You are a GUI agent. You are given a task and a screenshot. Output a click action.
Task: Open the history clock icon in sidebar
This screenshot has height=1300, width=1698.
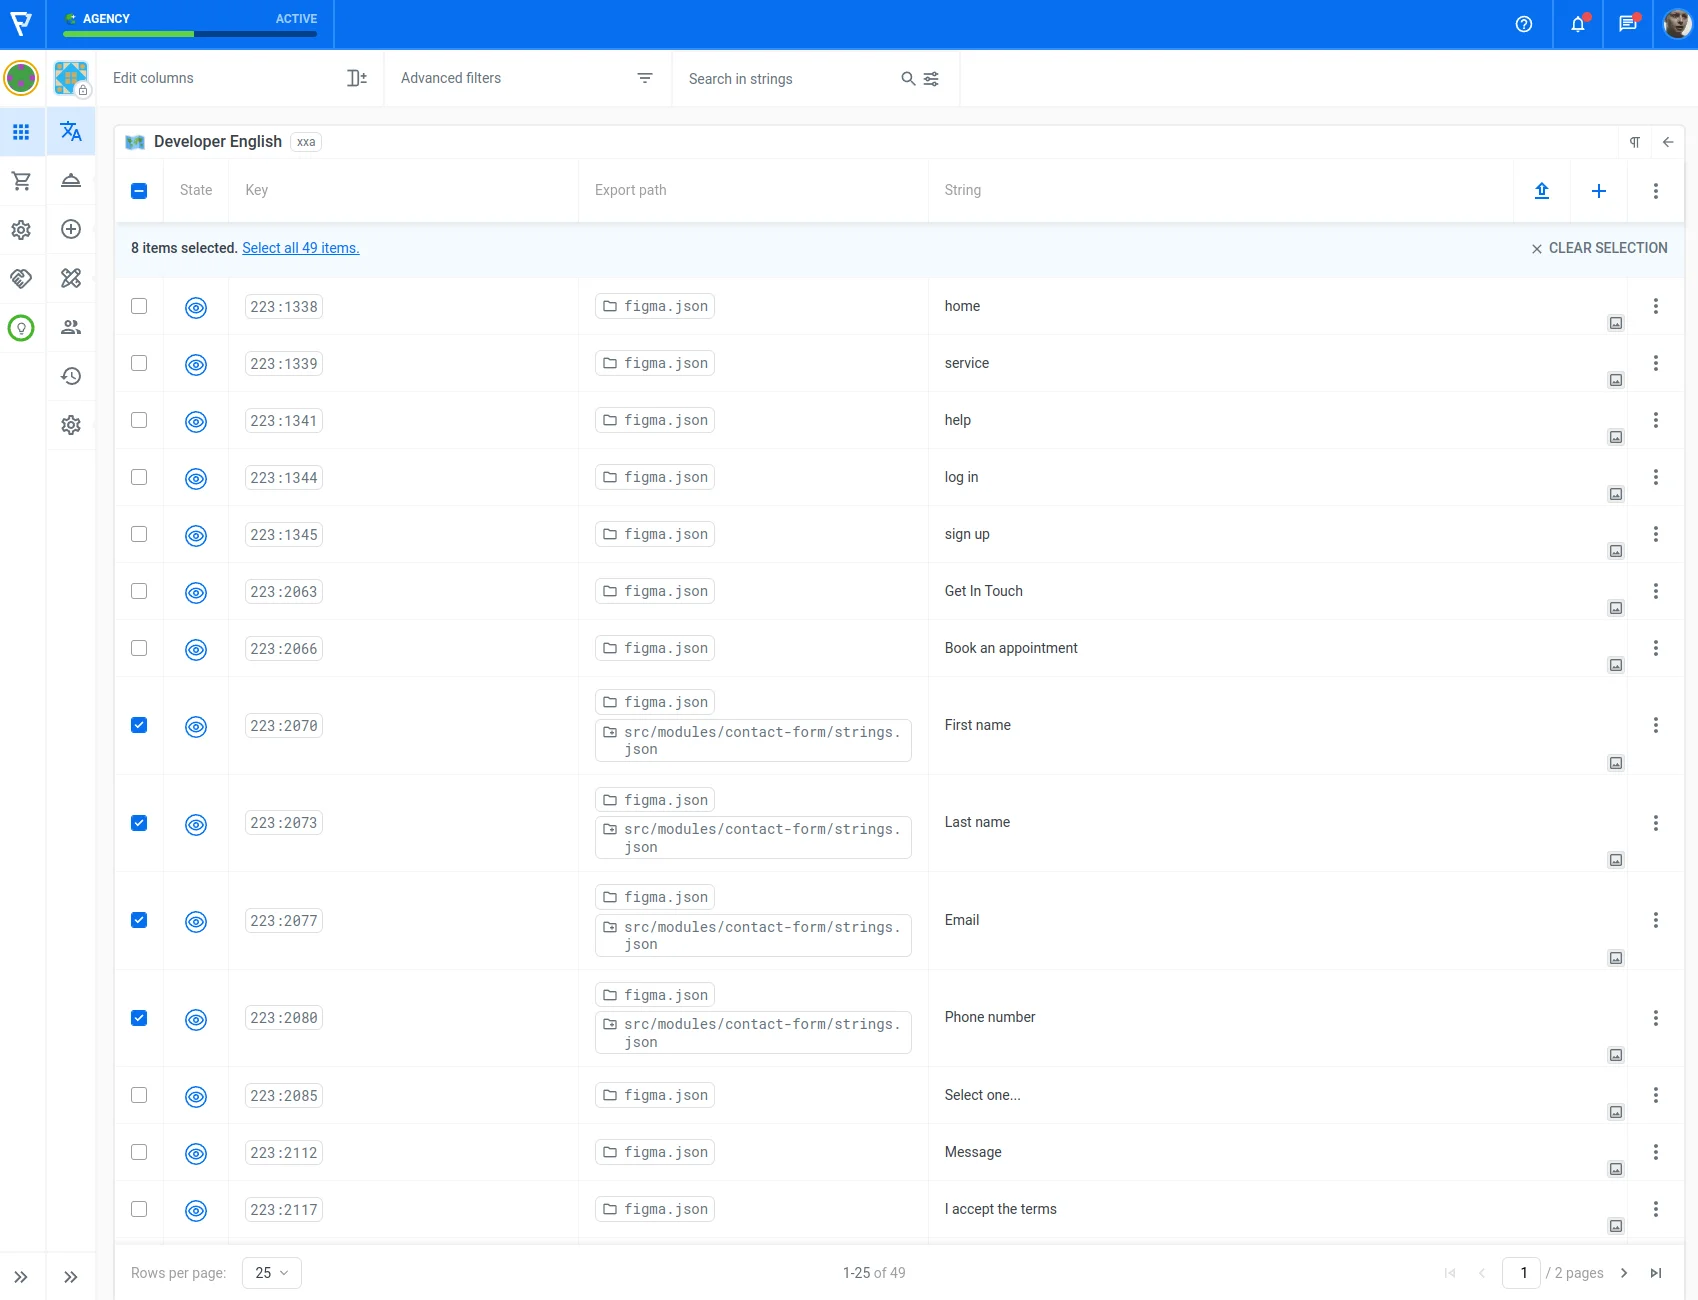[x=71, y=376]
